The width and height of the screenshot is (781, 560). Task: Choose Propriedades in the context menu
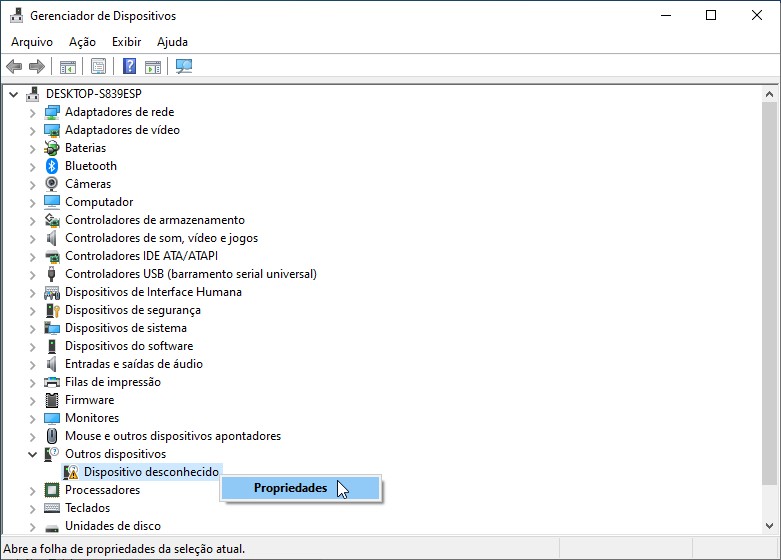point(301,488)
